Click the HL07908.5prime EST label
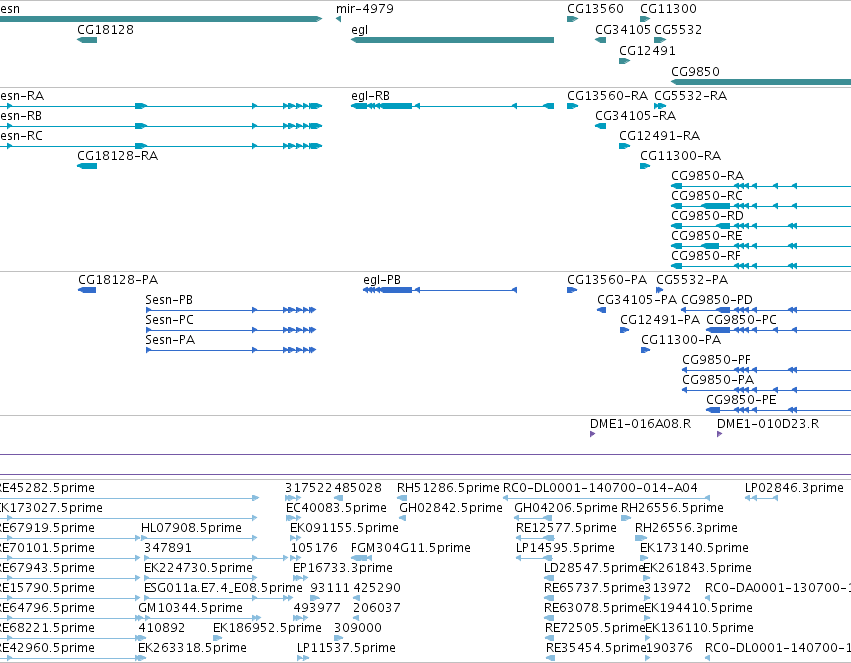This screenshot has height=663, width=851. point(191,528)
